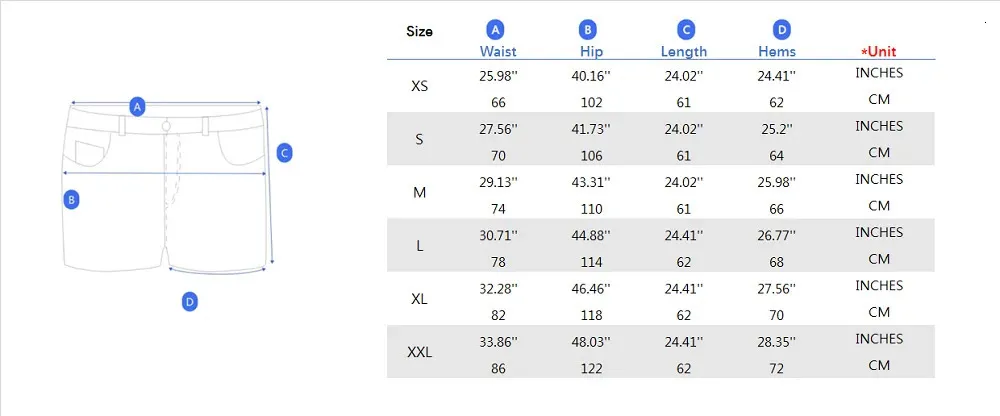
Task: Click the Length column header
Action: (x=684, y=52)
